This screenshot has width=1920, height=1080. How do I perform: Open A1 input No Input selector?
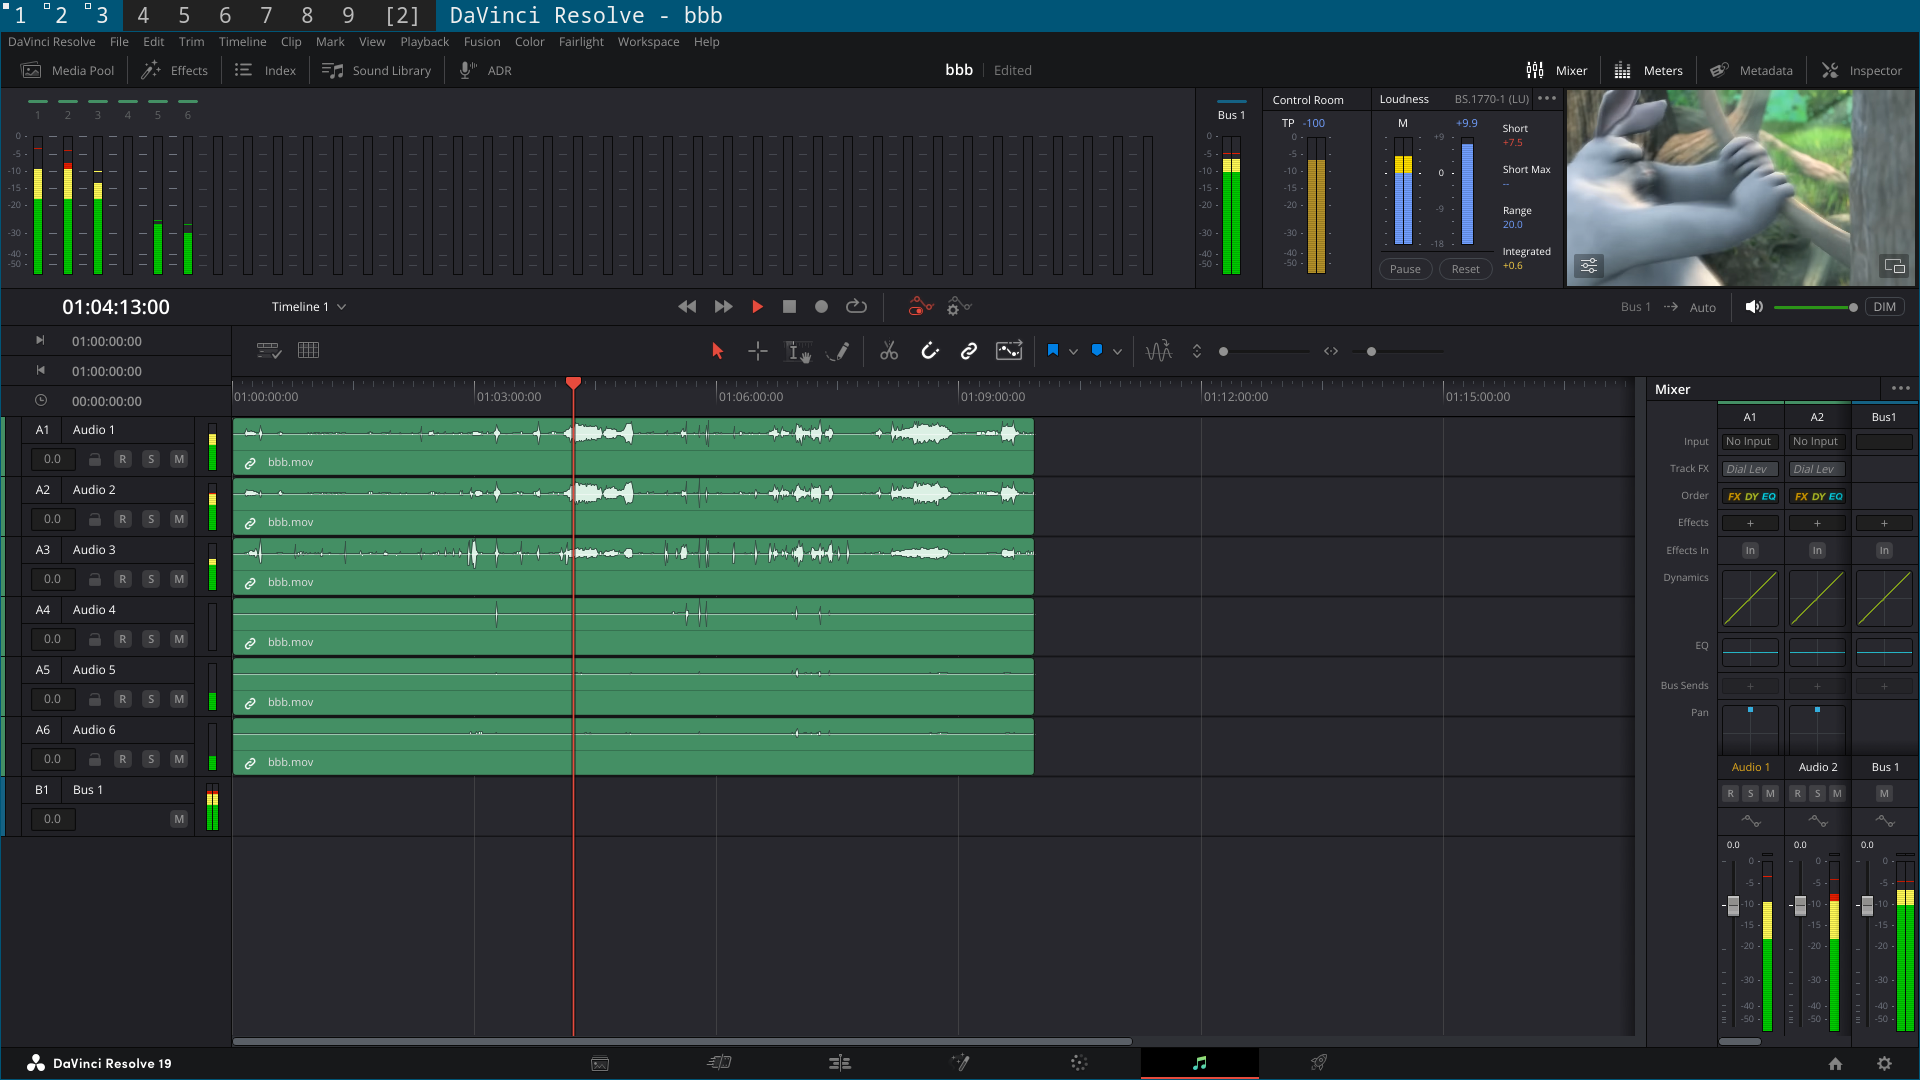click(1749, 442)
